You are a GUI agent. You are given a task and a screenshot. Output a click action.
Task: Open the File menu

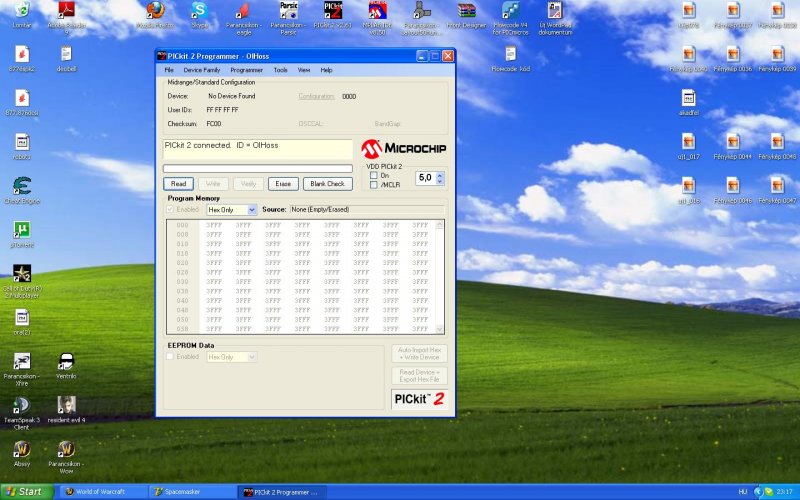[x=169, y=70]
